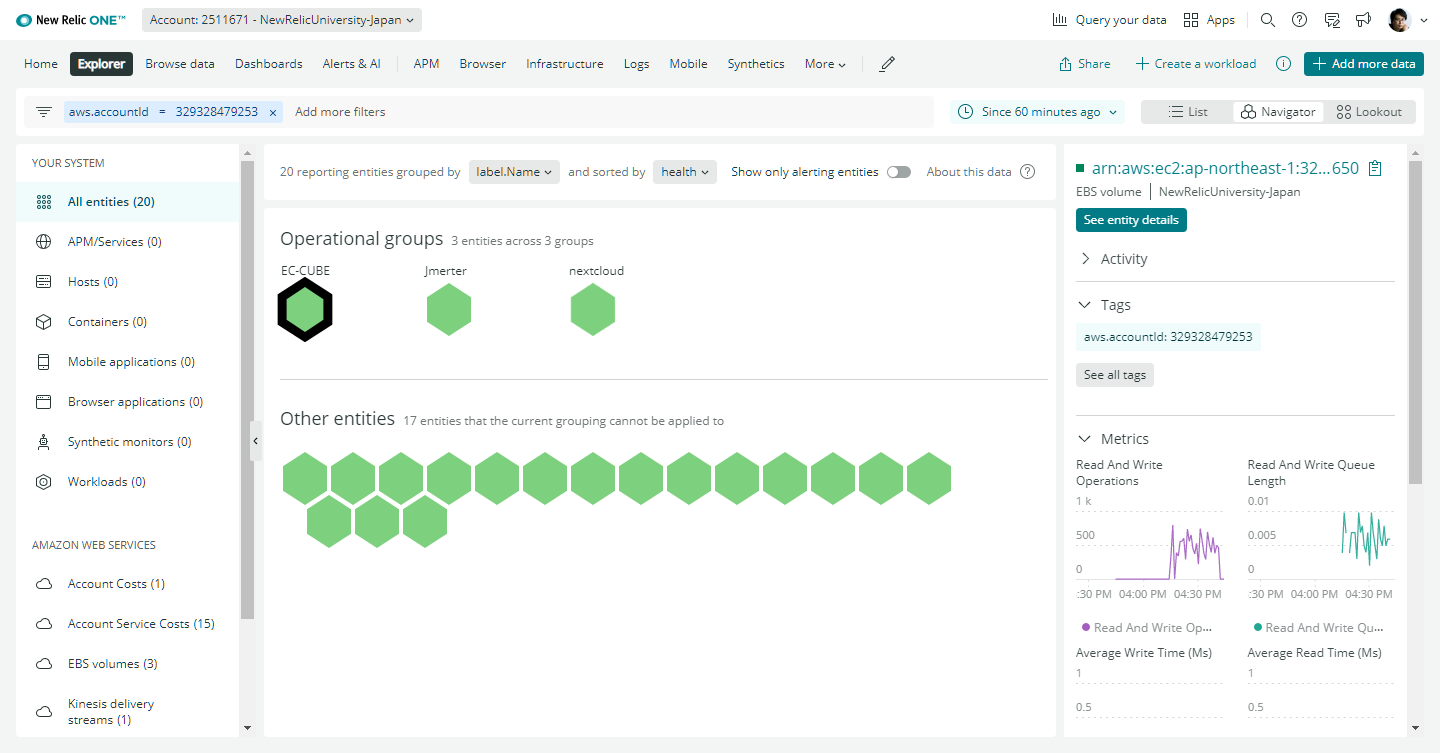Click the About this data help icon
This screenshot has width=1440, height=753.
(x=1027, y=172)
